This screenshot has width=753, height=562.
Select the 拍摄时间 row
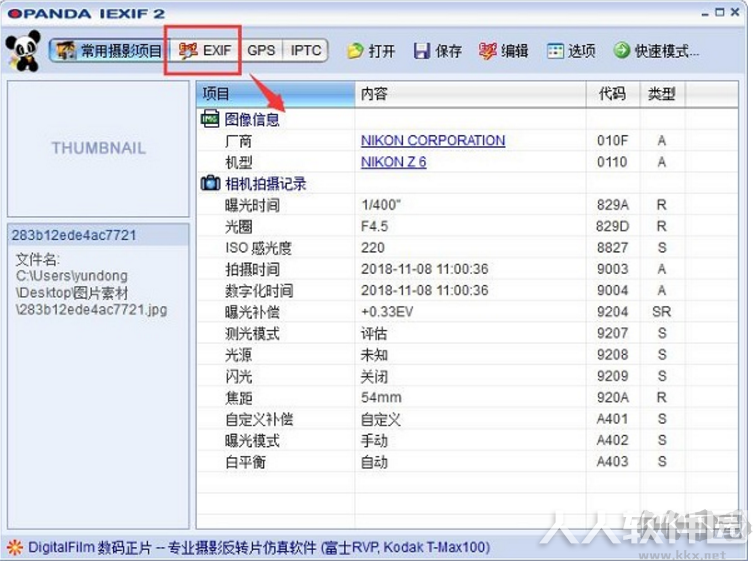(x=467, y=269)
